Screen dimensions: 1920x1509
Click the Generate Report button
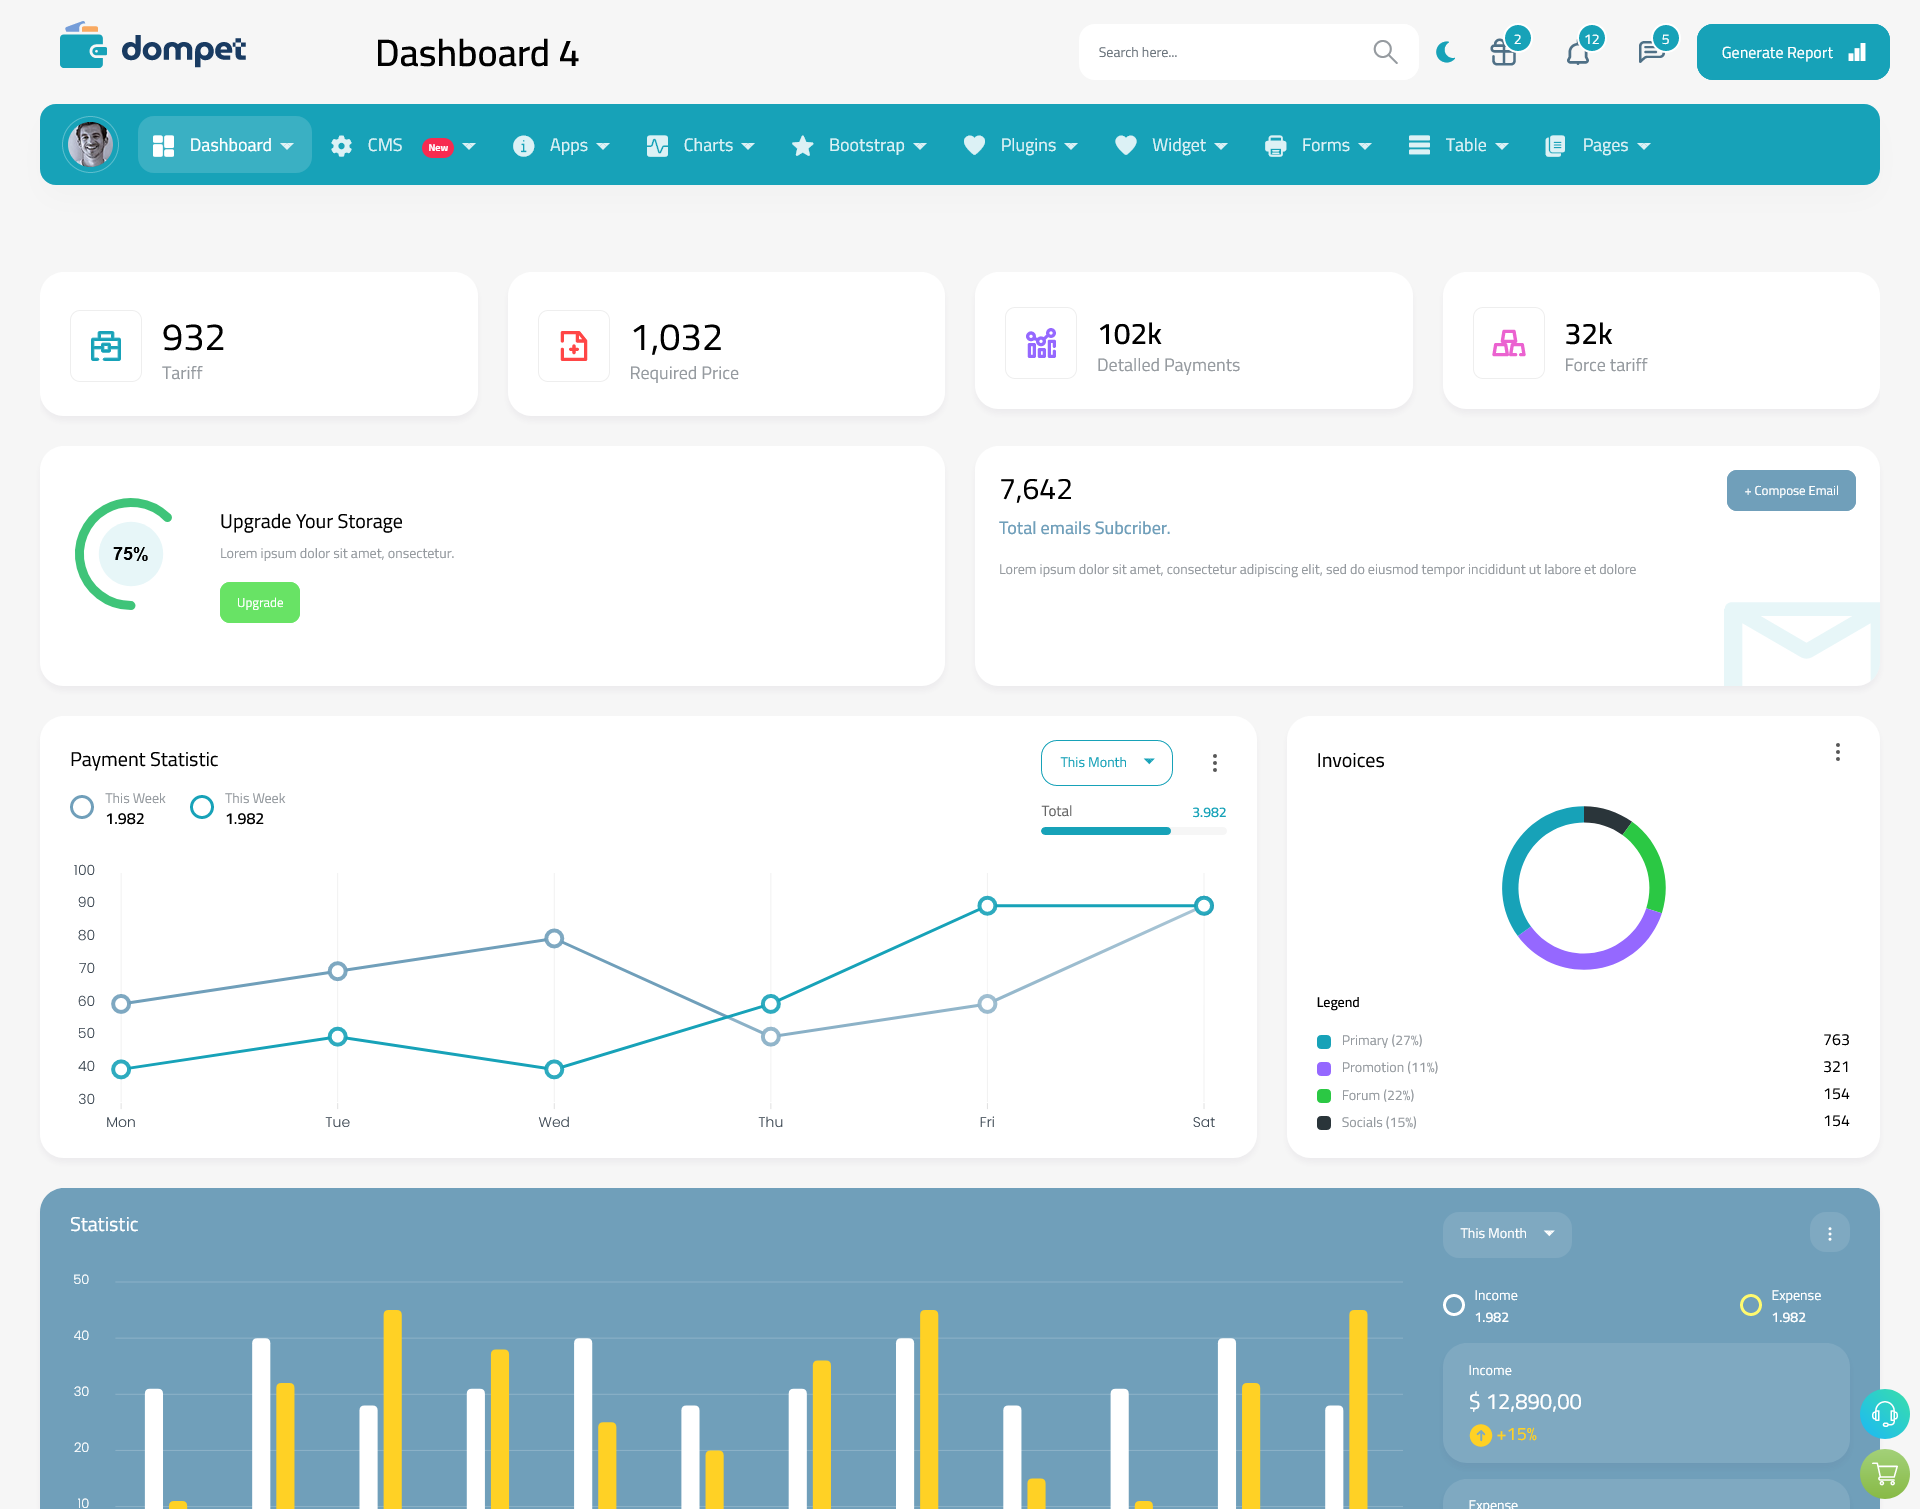click(x=1789, y=51)
